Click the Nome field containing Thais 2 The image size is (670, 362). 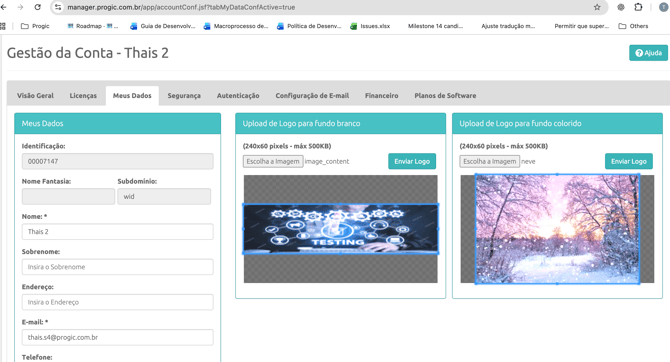pyautogui.click(x=118, y=232)
